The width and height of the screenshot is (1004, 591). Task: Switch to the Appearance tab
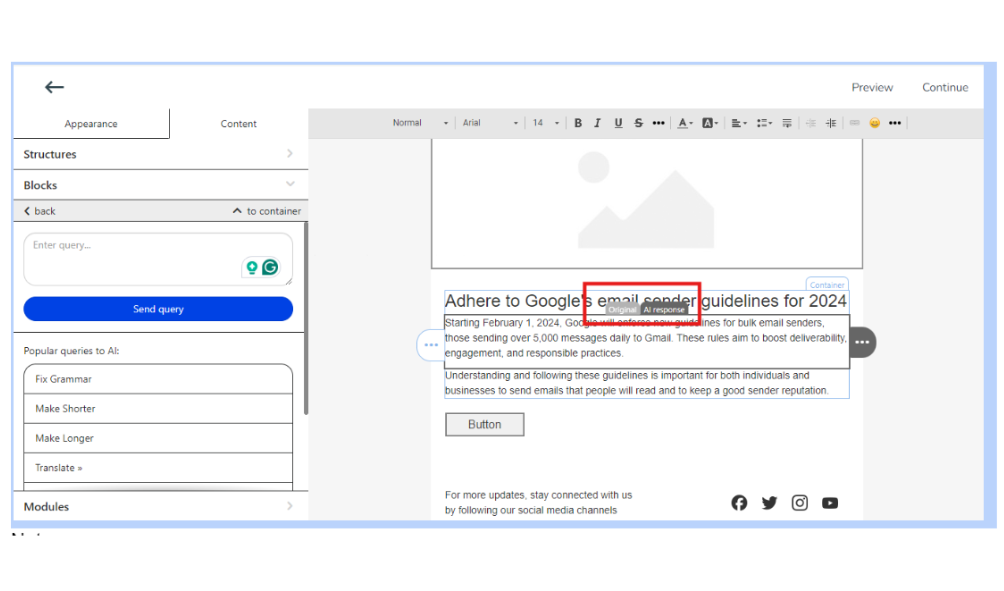click(91, 124)
